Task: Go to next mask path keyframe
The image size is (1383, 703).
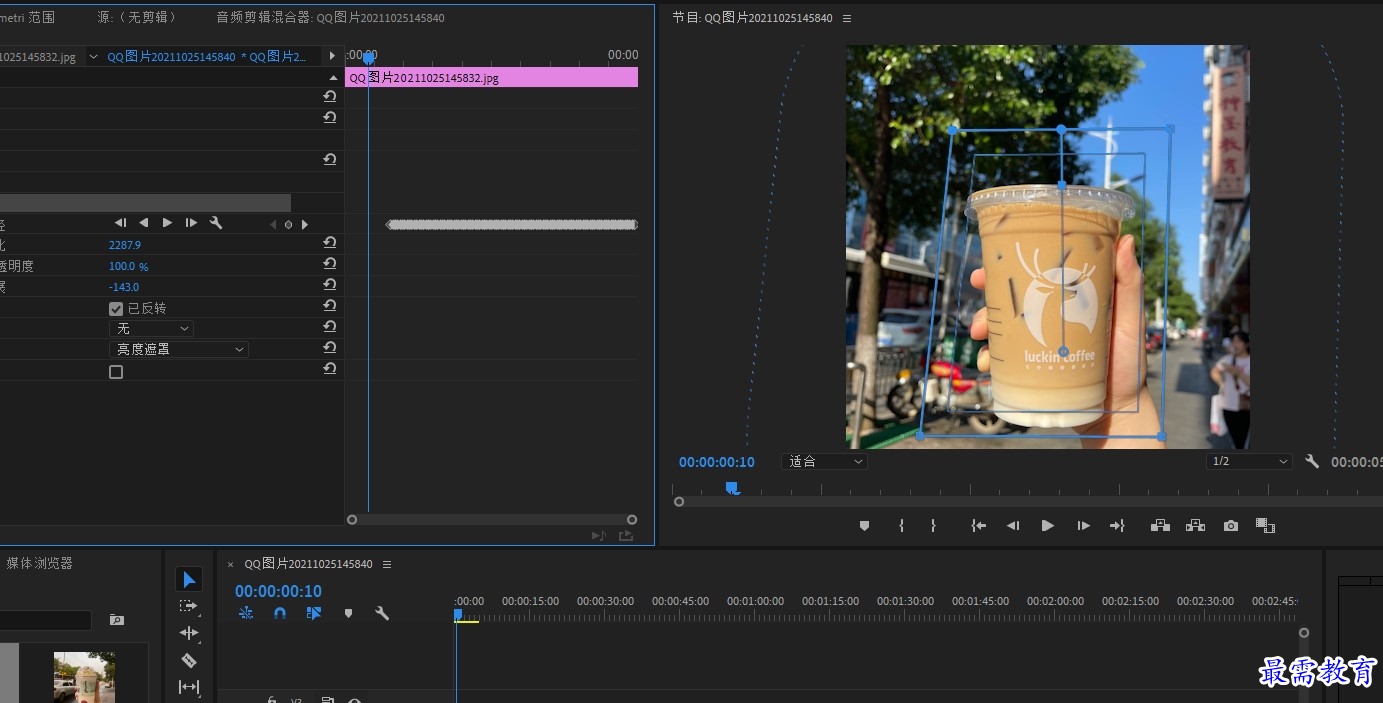Action: 305,224
